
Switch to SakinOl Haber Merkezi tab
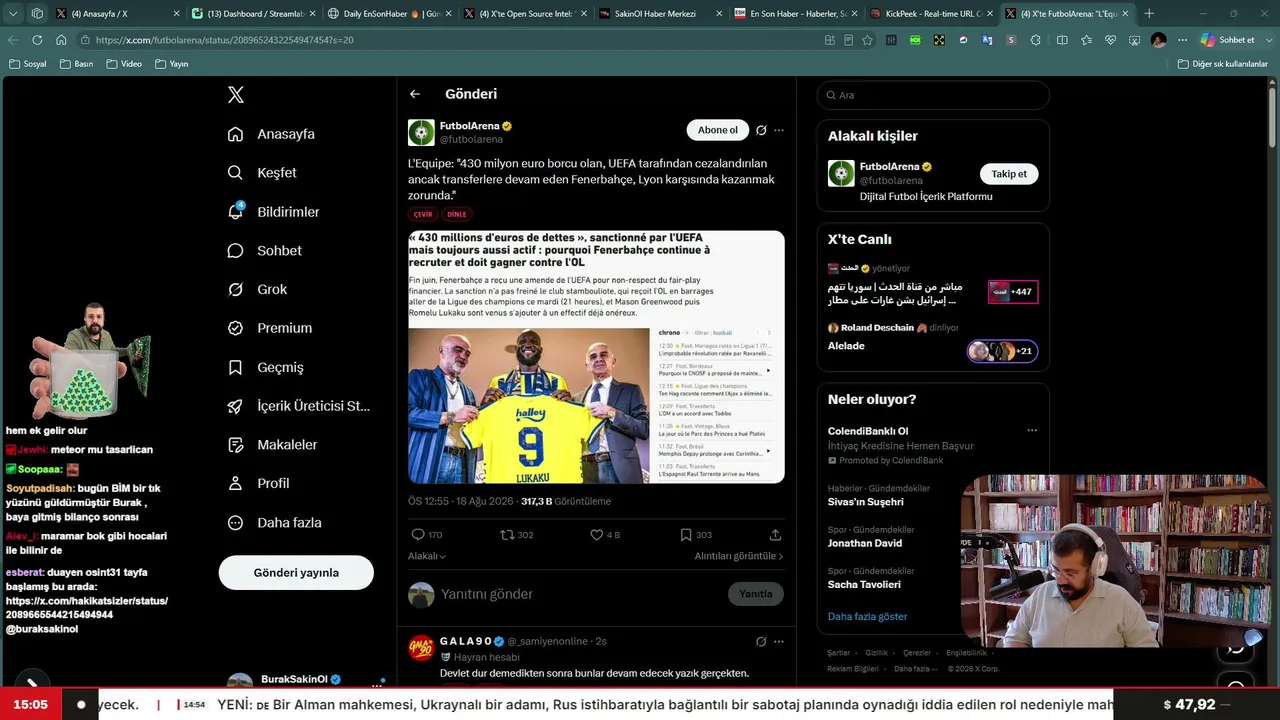[x=661, y=14]
